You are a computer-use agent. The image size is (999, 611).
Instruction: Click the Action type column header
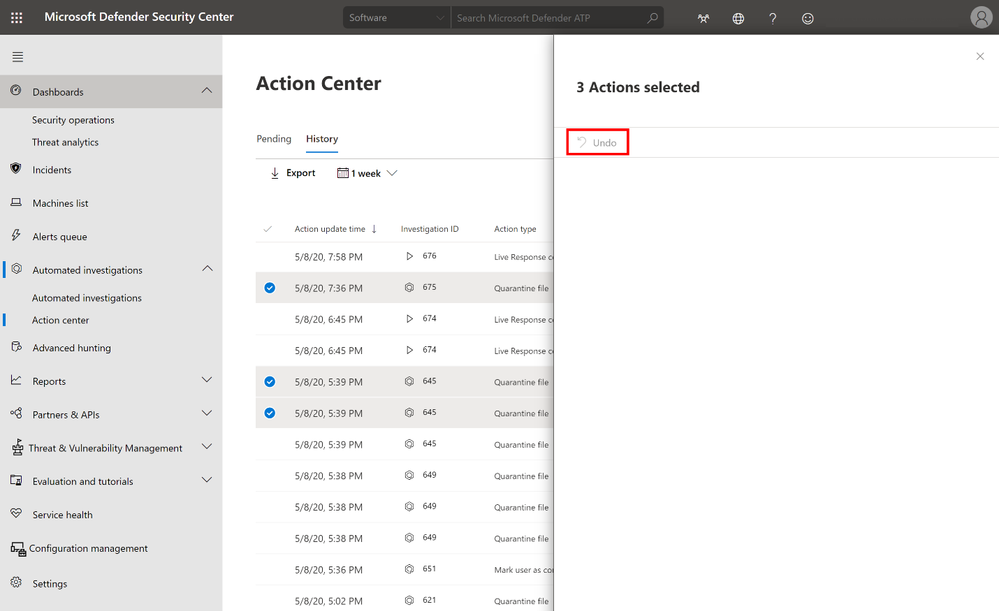tap(515, 229)
